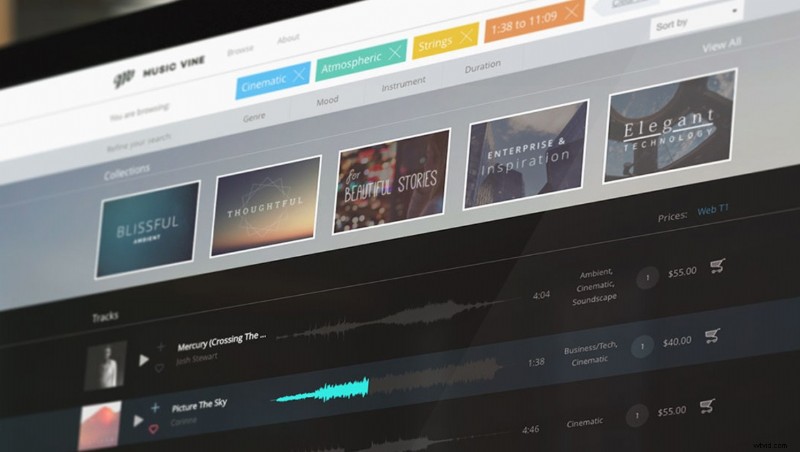The width and height of the screenshot is (800, 452).
Task: Add Mercury track with plus icon
Action: click(161, 347)
